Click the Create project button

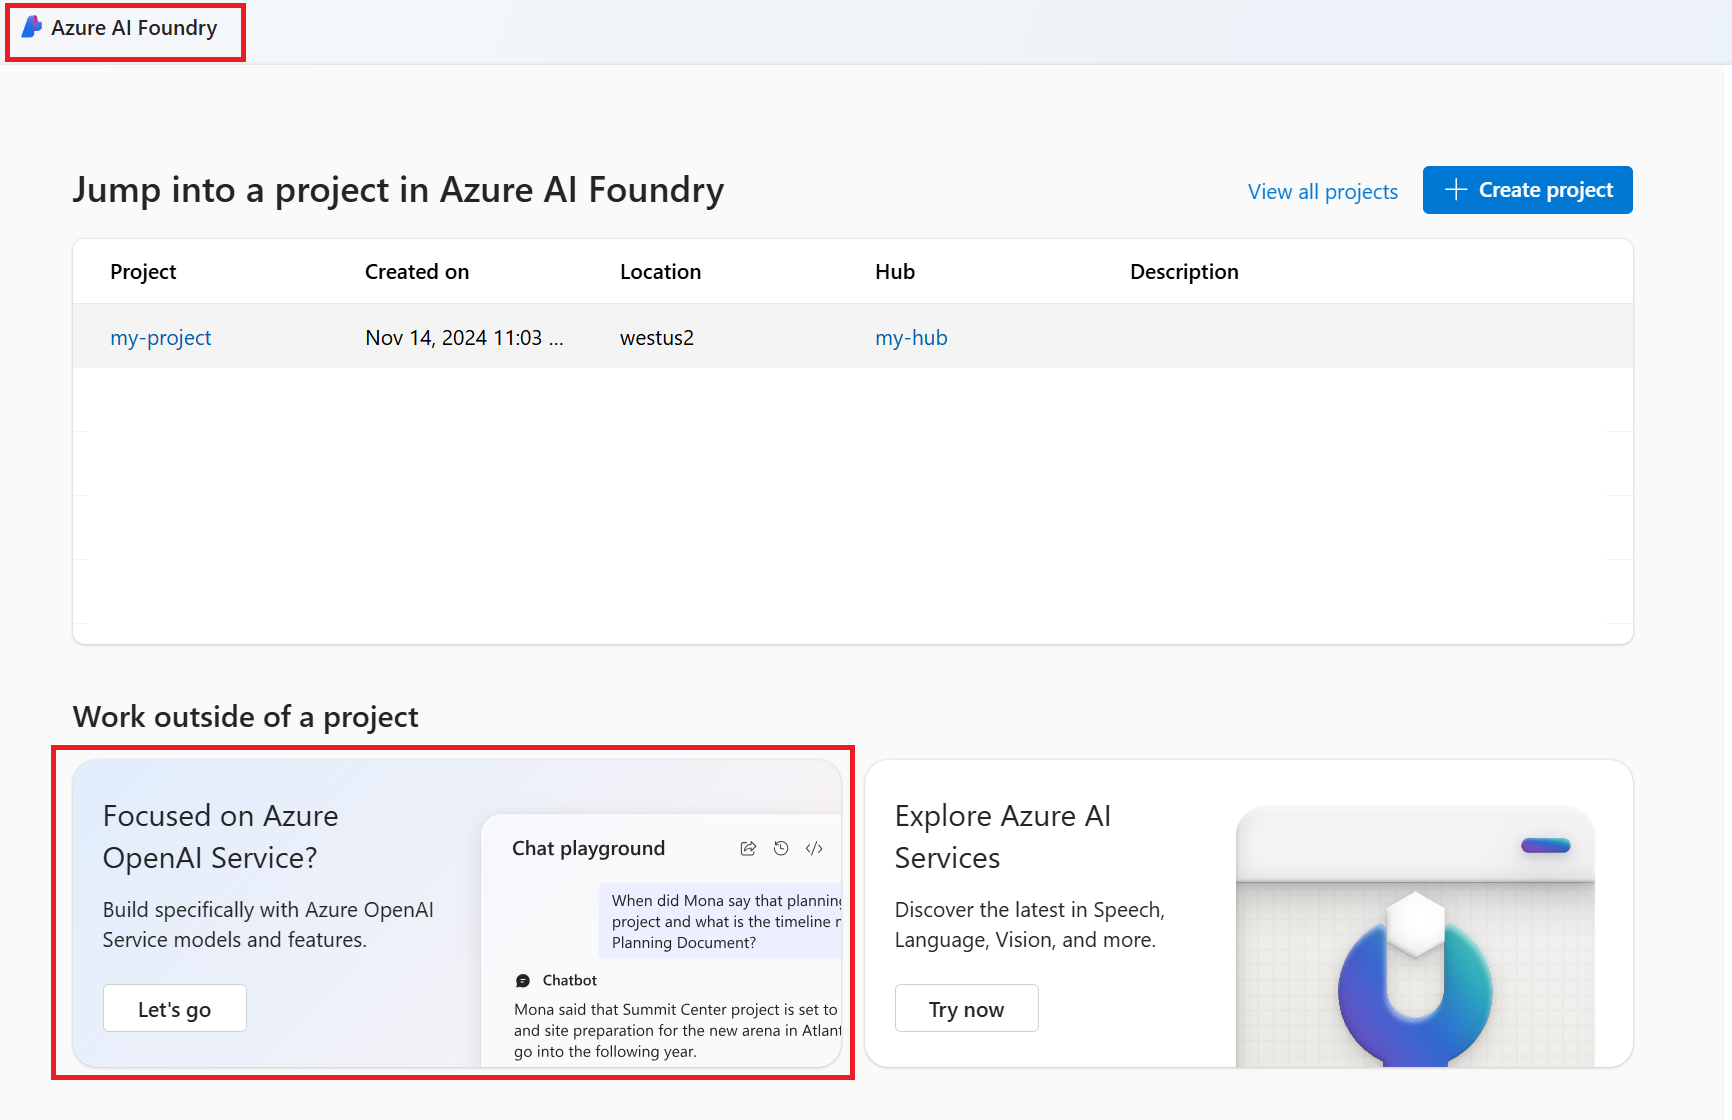[x=1528, y=190]
